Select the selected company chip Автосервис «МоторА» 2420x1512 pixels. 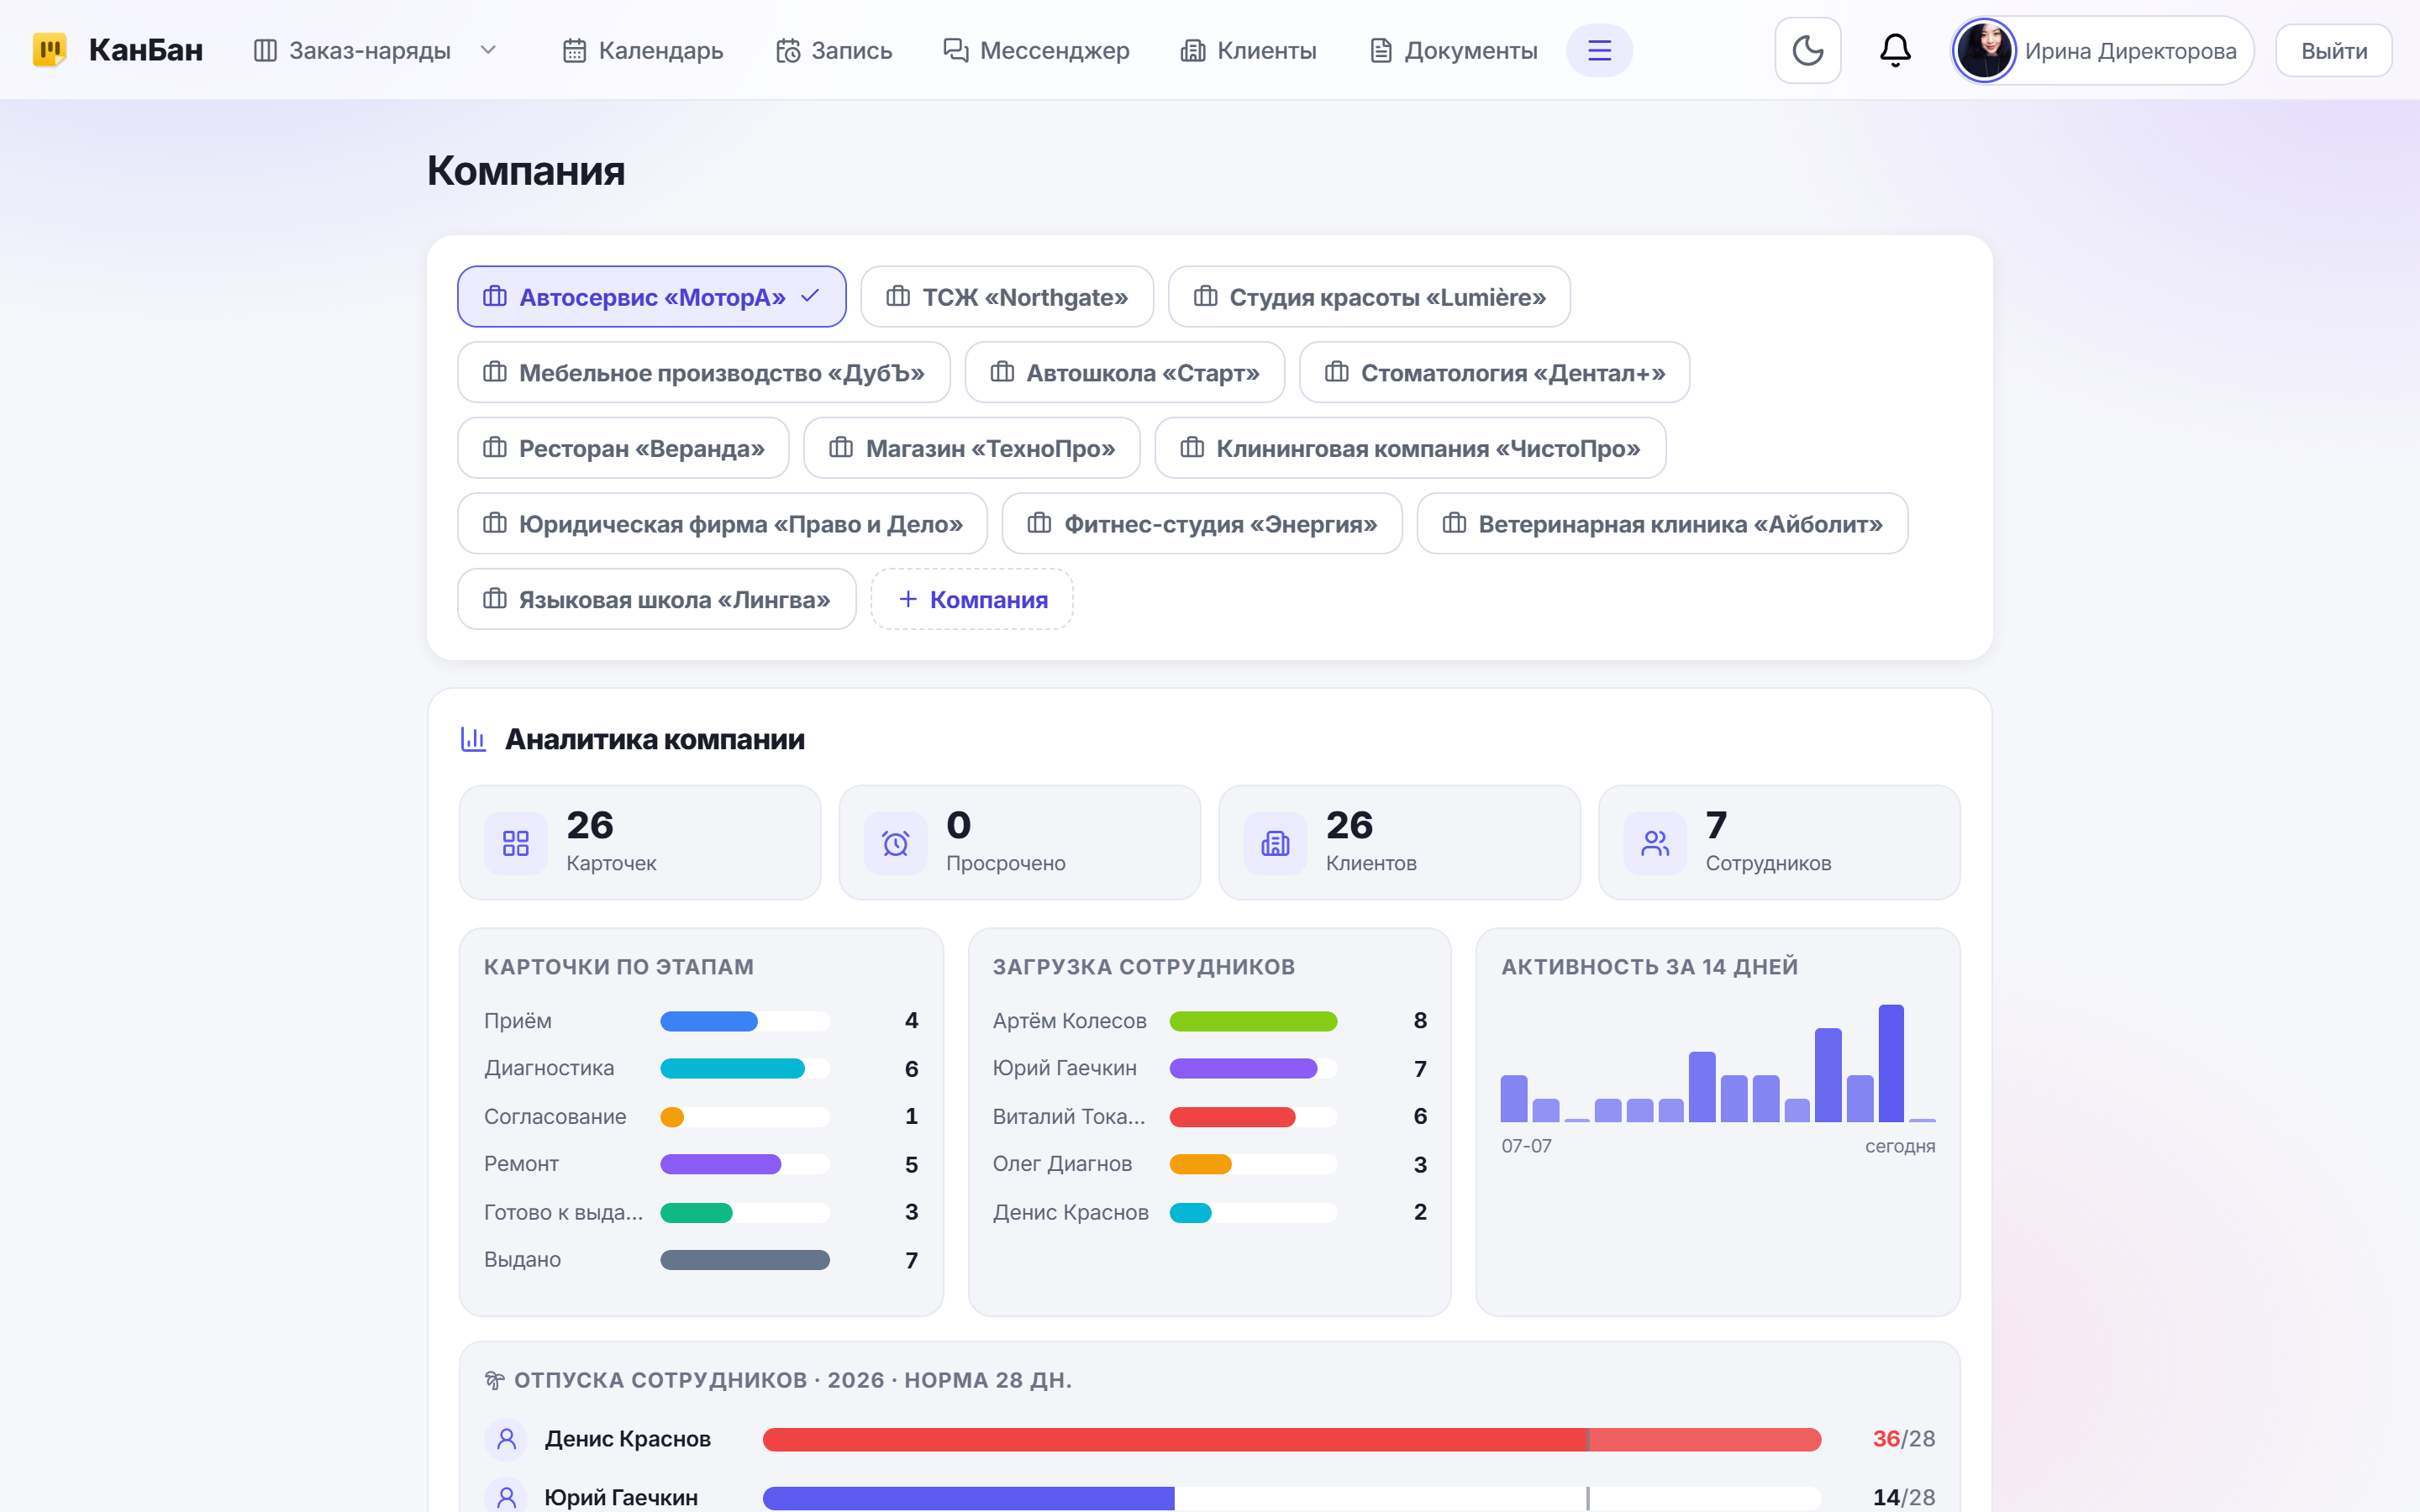click(x=652, y=297)
